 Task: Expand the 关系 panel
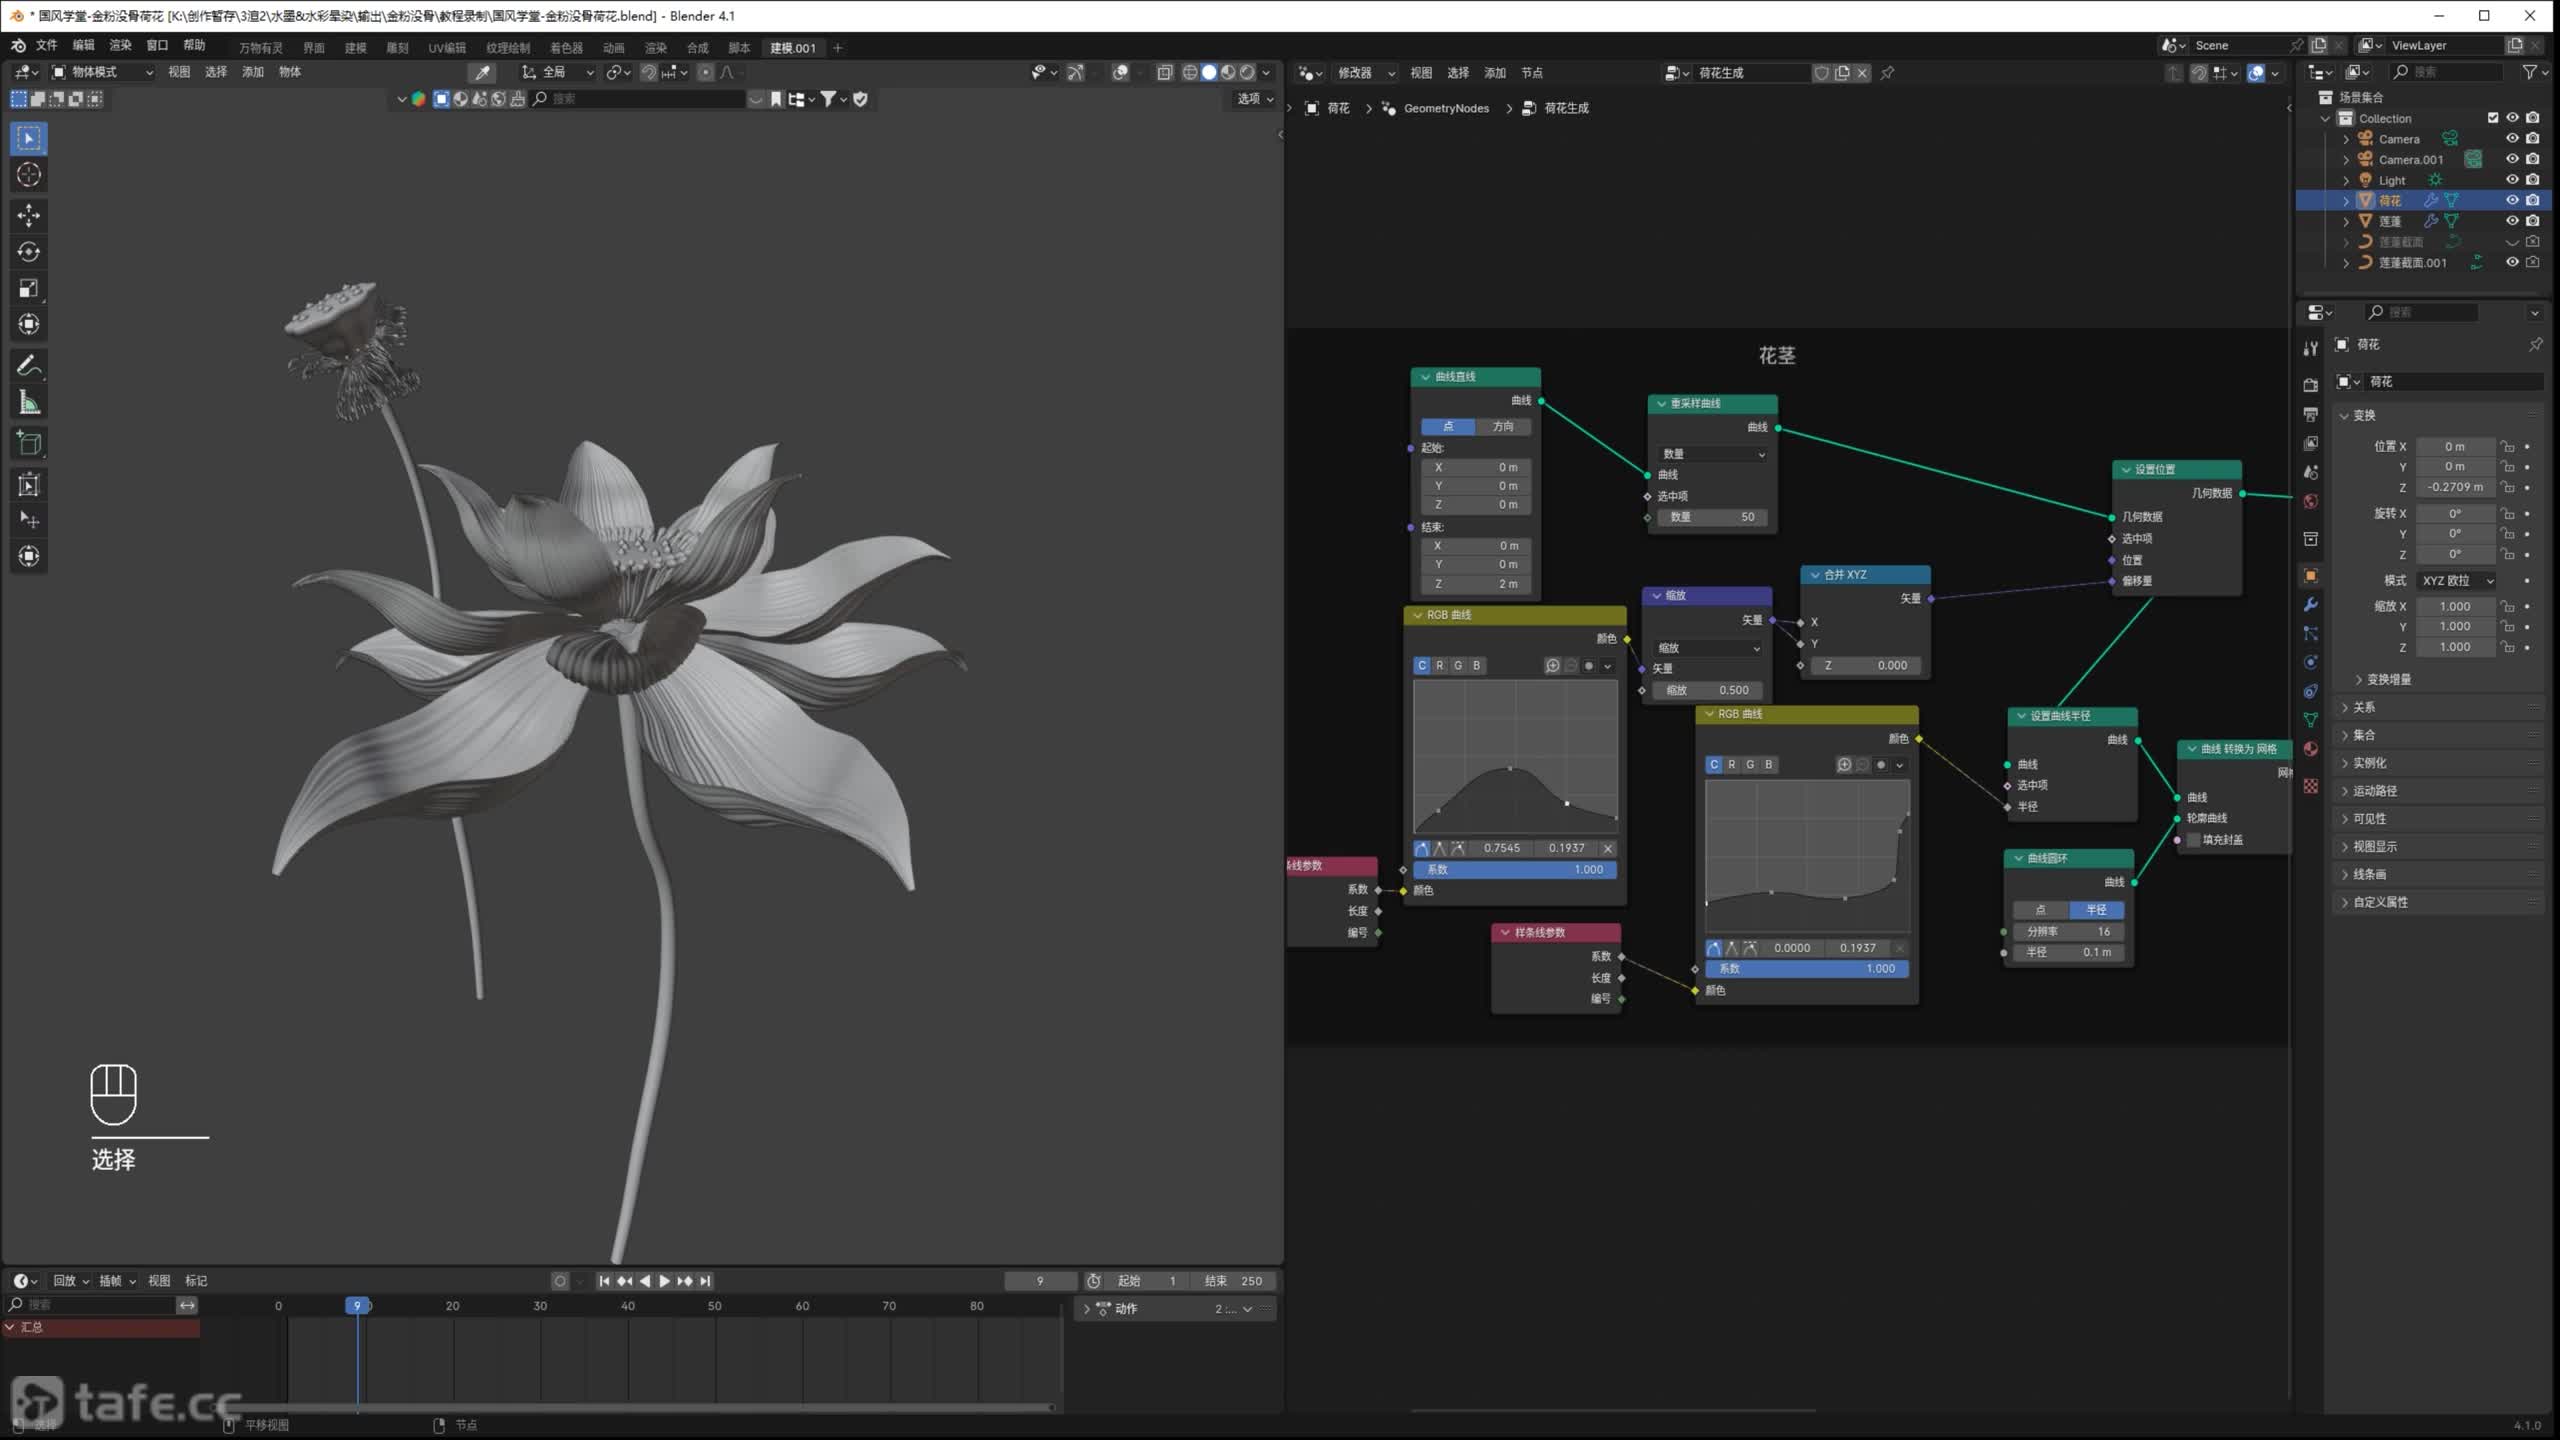tap(2363, 707)
